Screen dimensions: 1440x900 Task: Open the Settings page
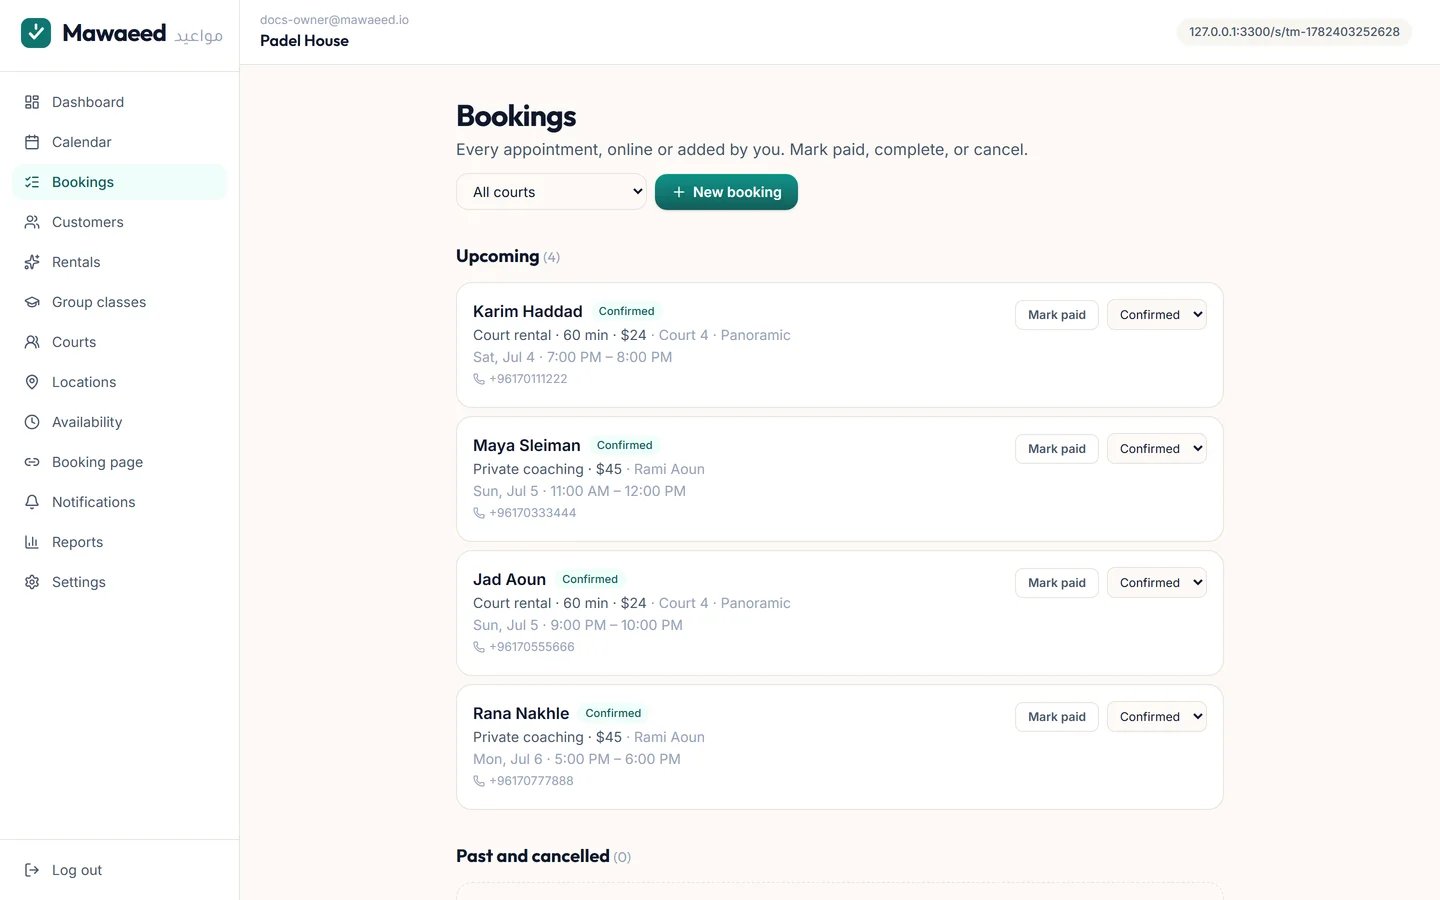120,582
